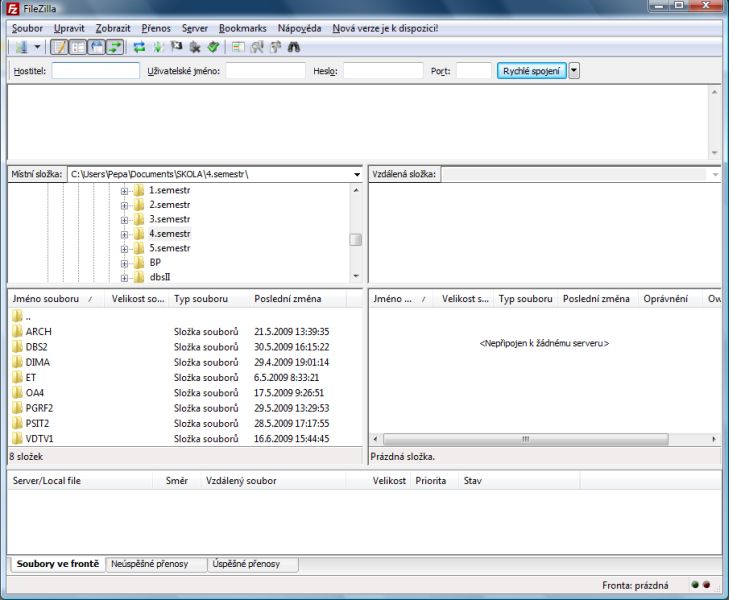Select the PGRF2 folder icon
Image resolution: width=729 pixels, height=600 pixels.
17,408
